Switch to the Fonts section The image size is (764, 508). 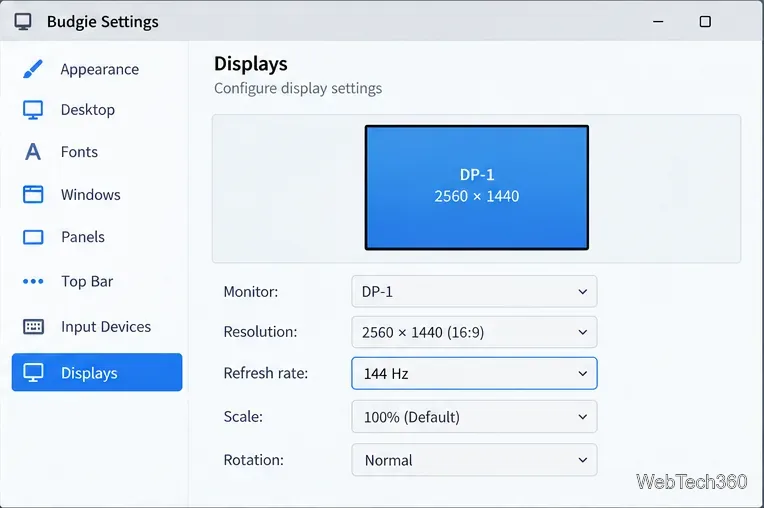(79, 152)
